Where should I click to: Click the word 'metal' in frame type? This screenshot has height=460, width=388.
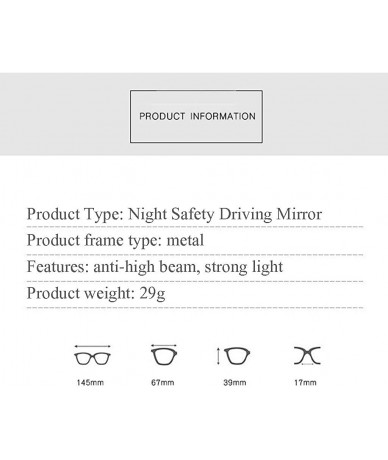pos(185,240)
